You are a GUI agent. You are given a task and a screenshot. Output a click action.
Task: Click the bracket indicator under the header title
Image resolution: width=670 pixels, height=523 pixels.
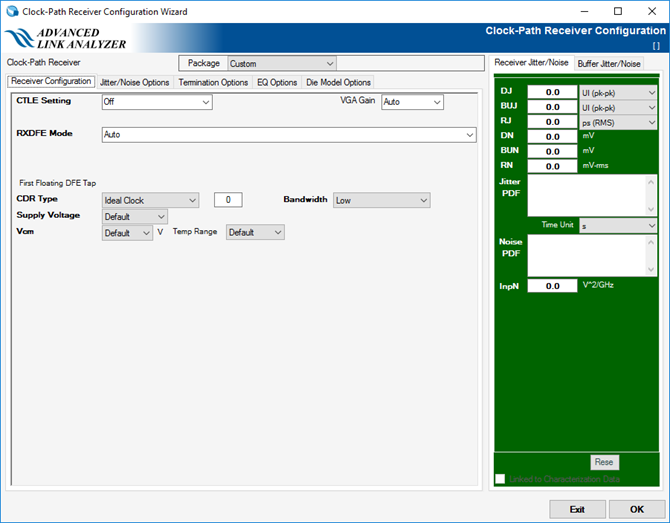point(656,46)
